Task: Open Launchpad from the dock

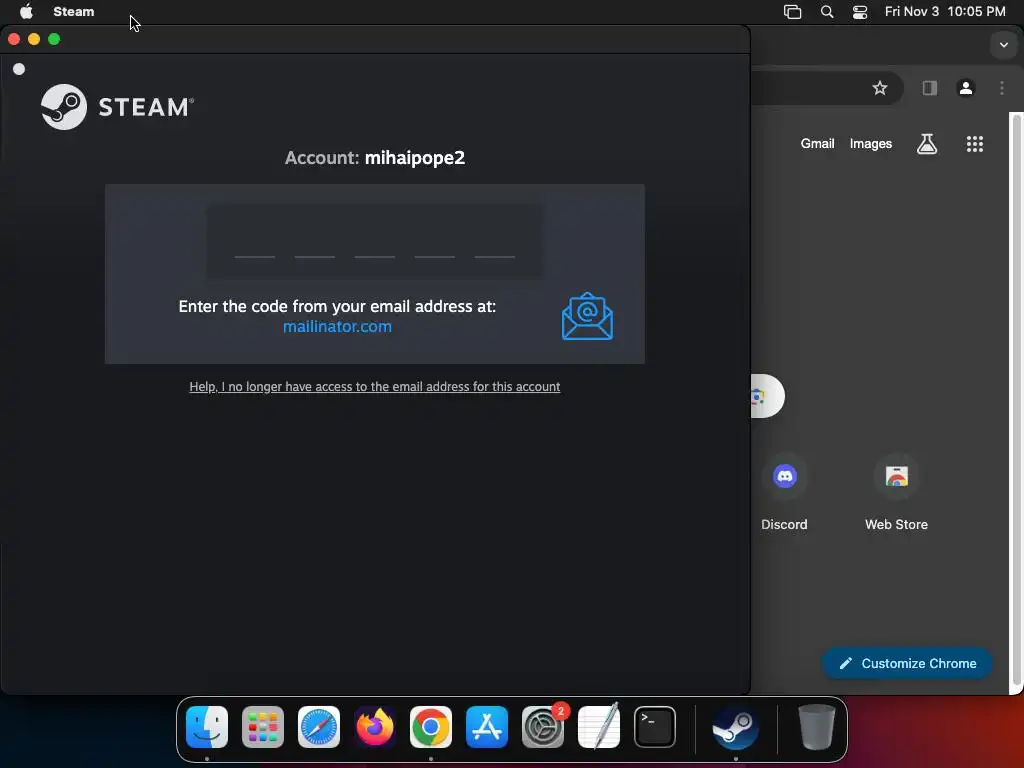Action: pyautogui.click(x=263, y=727)
